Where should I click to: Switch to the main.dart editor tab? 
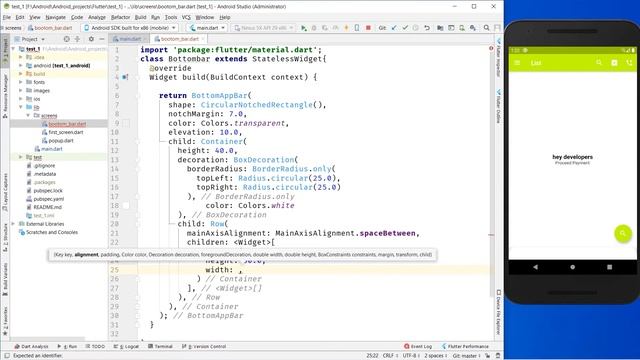click(x=130, y=39)
